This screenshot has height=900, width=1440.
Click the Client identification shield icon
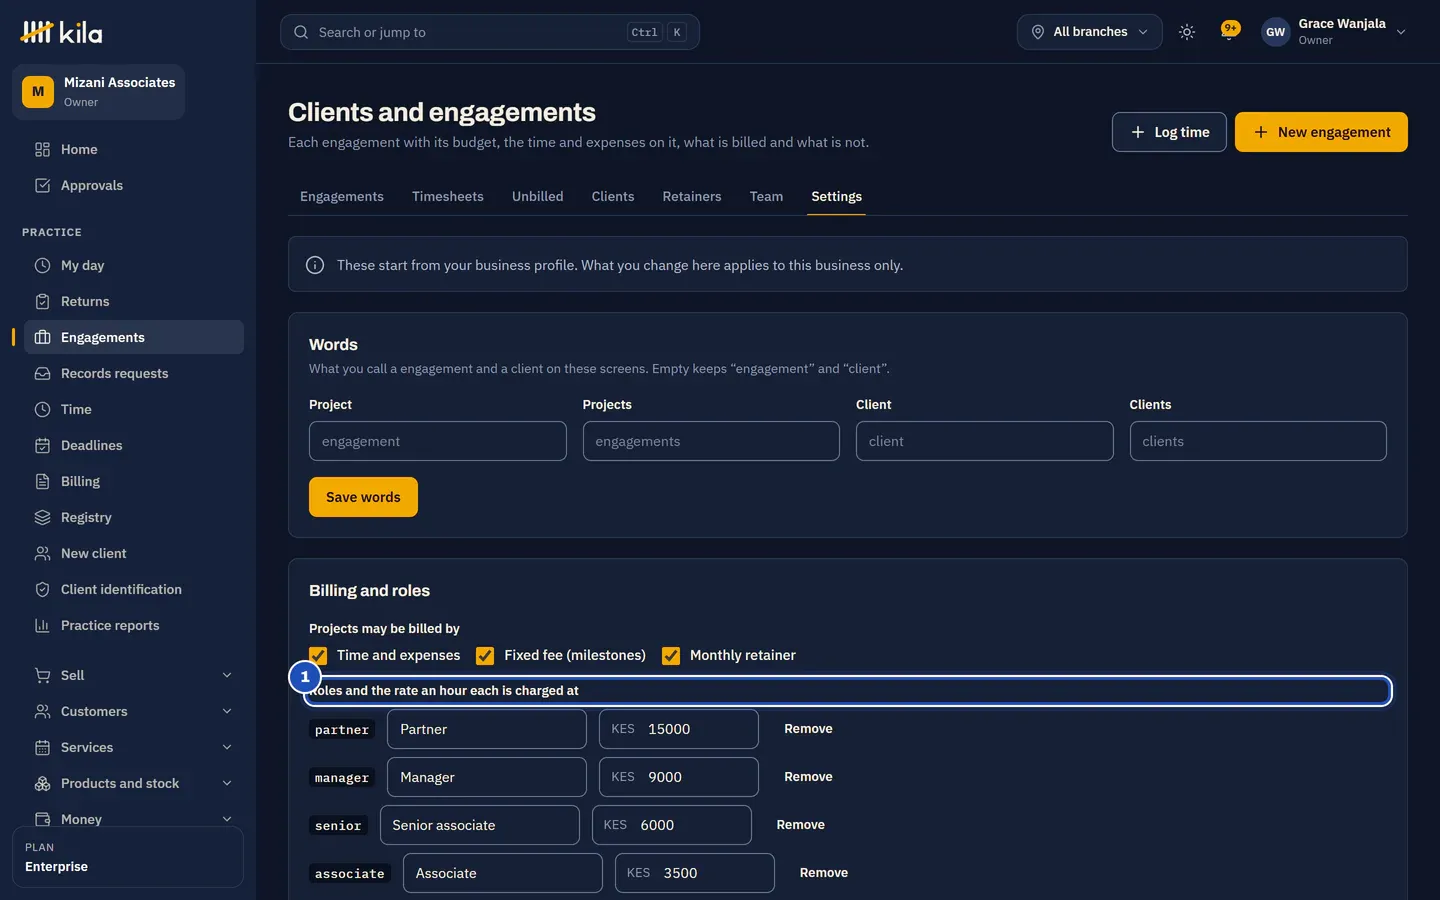click(x=42, y=589)
